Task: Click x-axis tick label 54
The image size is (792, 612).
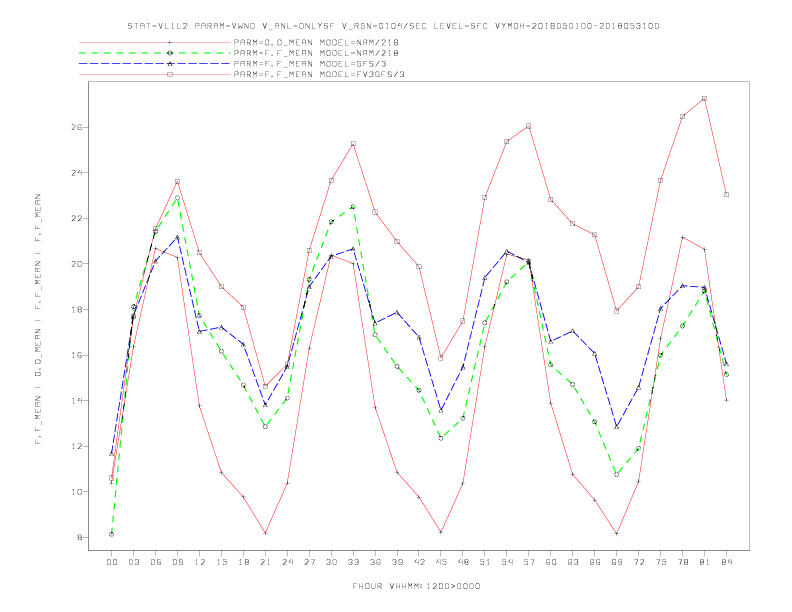Action: [x=507, y=562]
